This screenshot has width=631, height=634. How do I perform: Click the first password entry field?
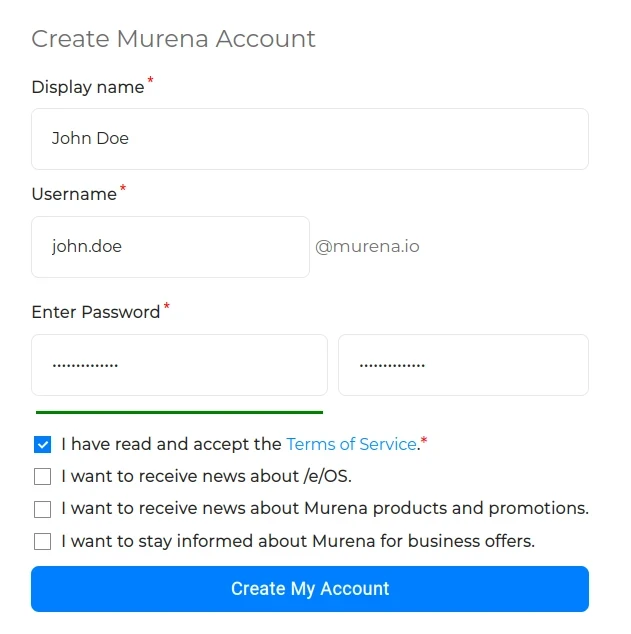(179, 365)
